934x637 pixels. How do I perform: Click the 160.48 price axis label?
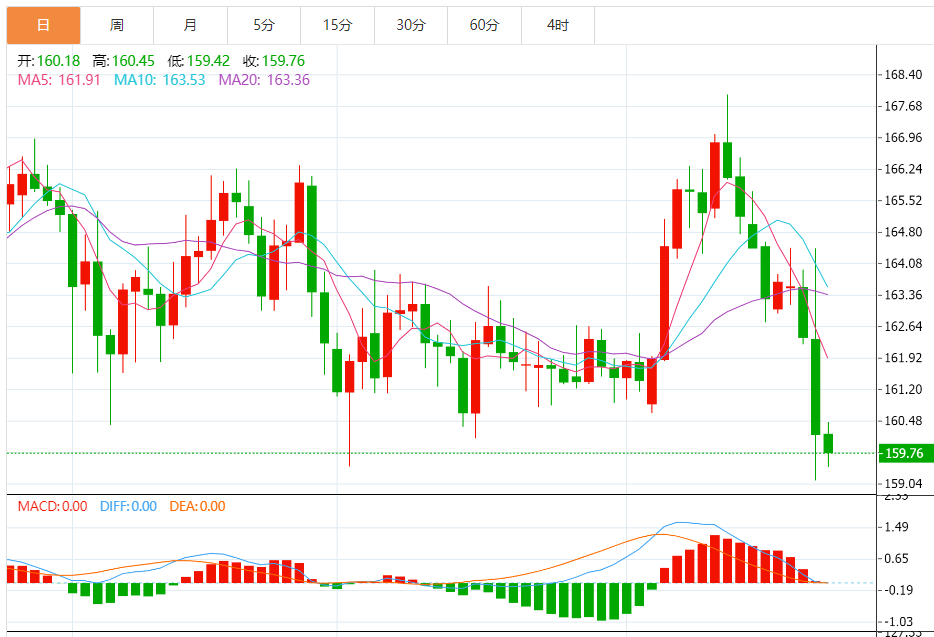[x=903, y=421]
